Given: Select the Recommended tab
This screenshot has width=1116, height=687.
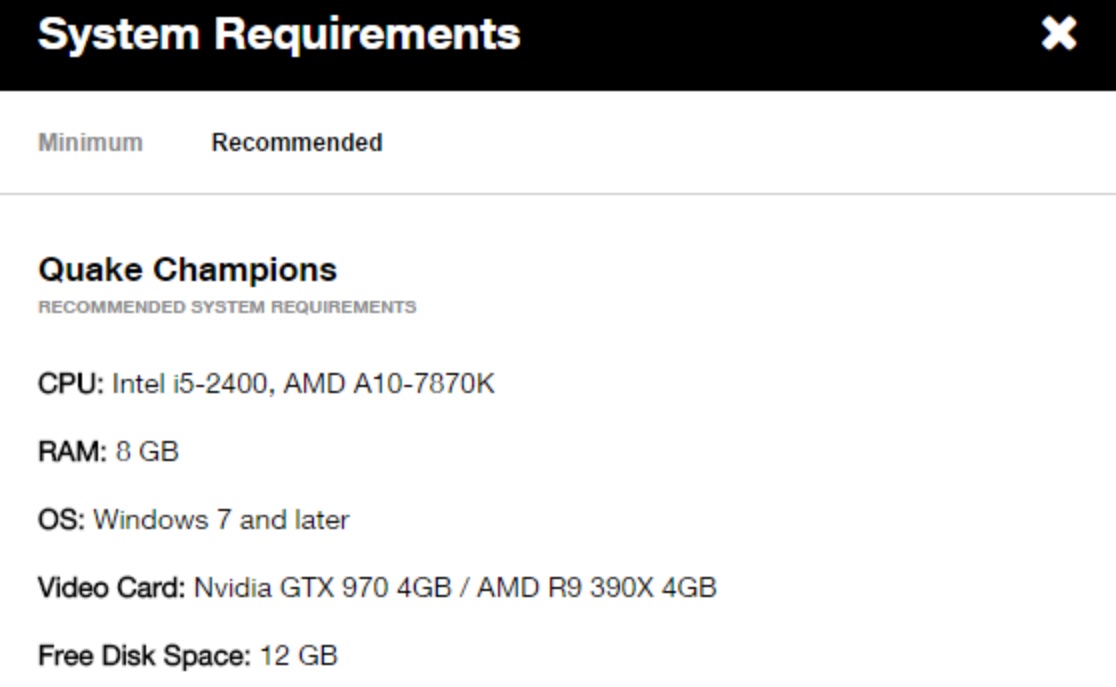Looking at the screenshot, I should pos(297,143).
